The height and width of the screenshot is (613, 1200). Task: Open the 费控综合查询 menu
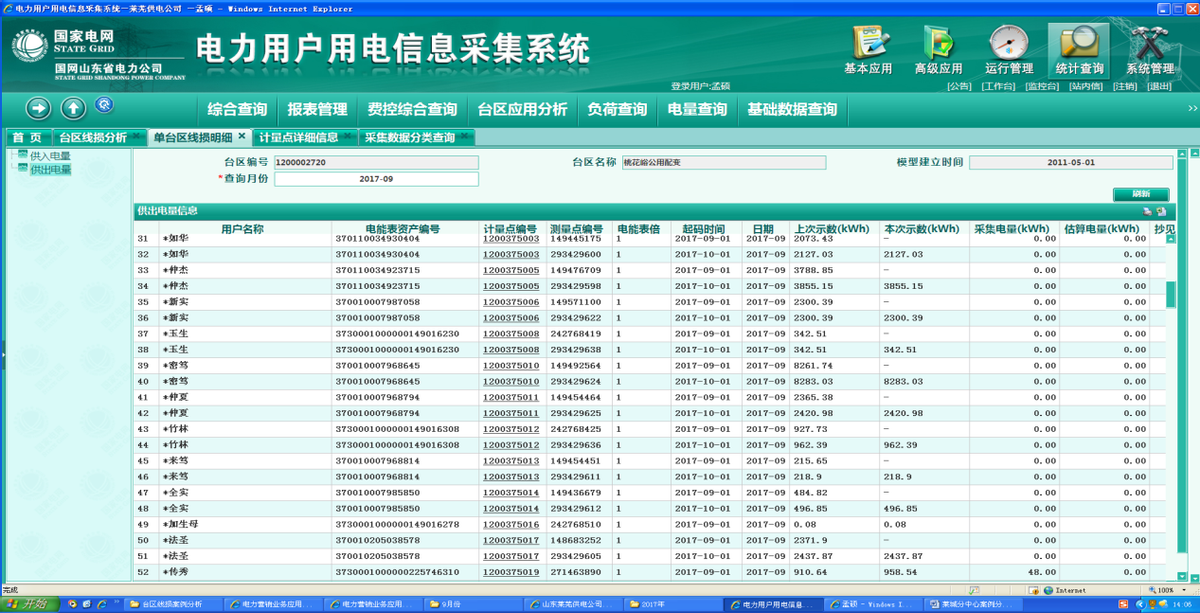tap(412, 109)
